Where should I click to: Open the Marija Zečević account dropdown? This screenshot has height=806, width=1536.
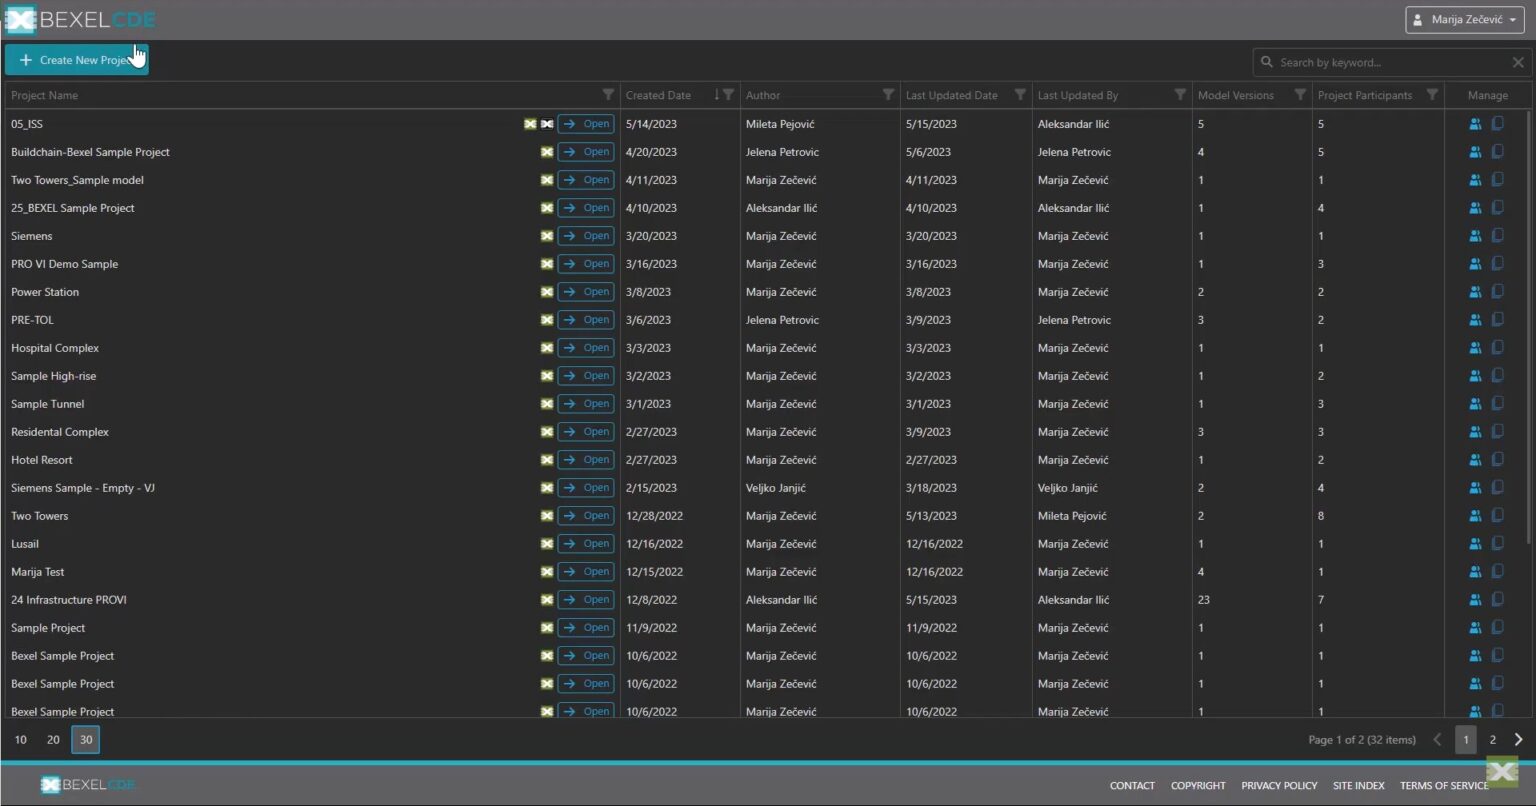click(1464, 19)
